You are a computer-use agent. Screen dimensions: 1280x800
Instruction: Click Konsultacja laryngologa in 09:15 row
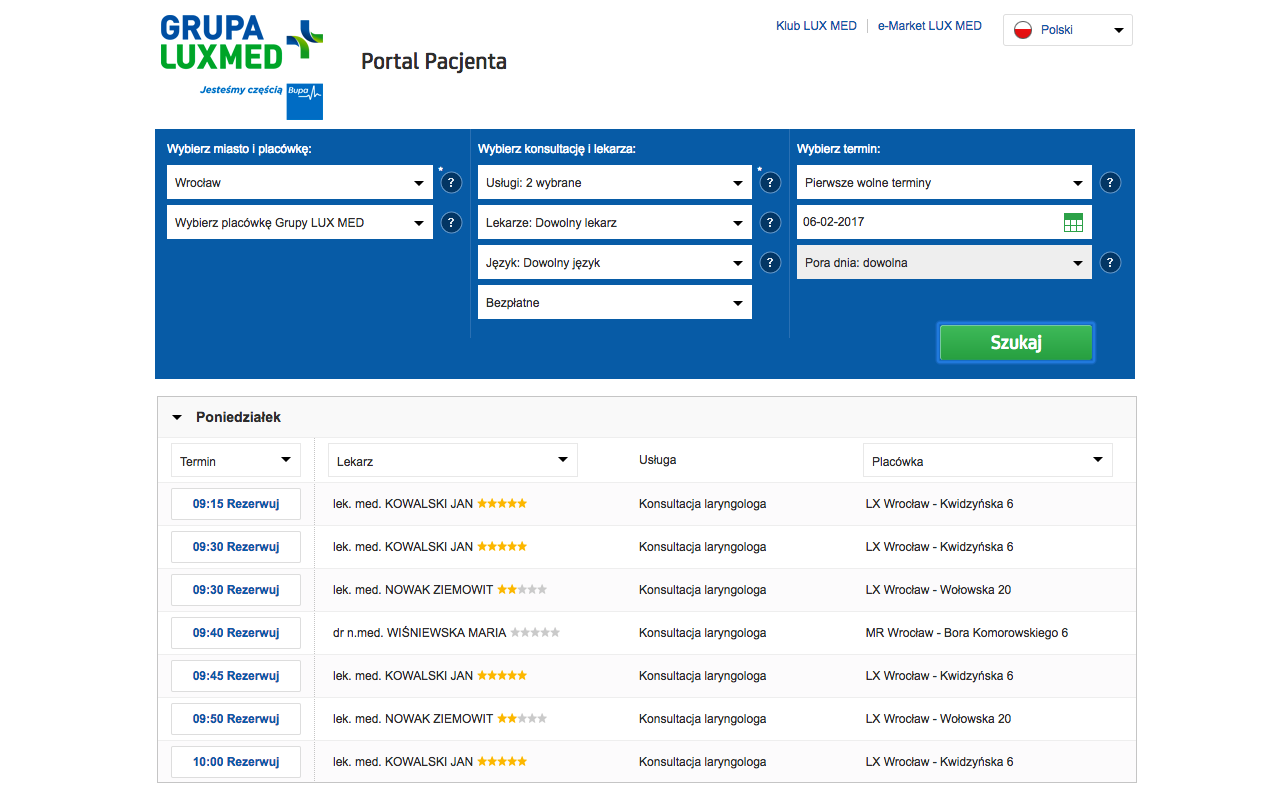coord(703,504)
